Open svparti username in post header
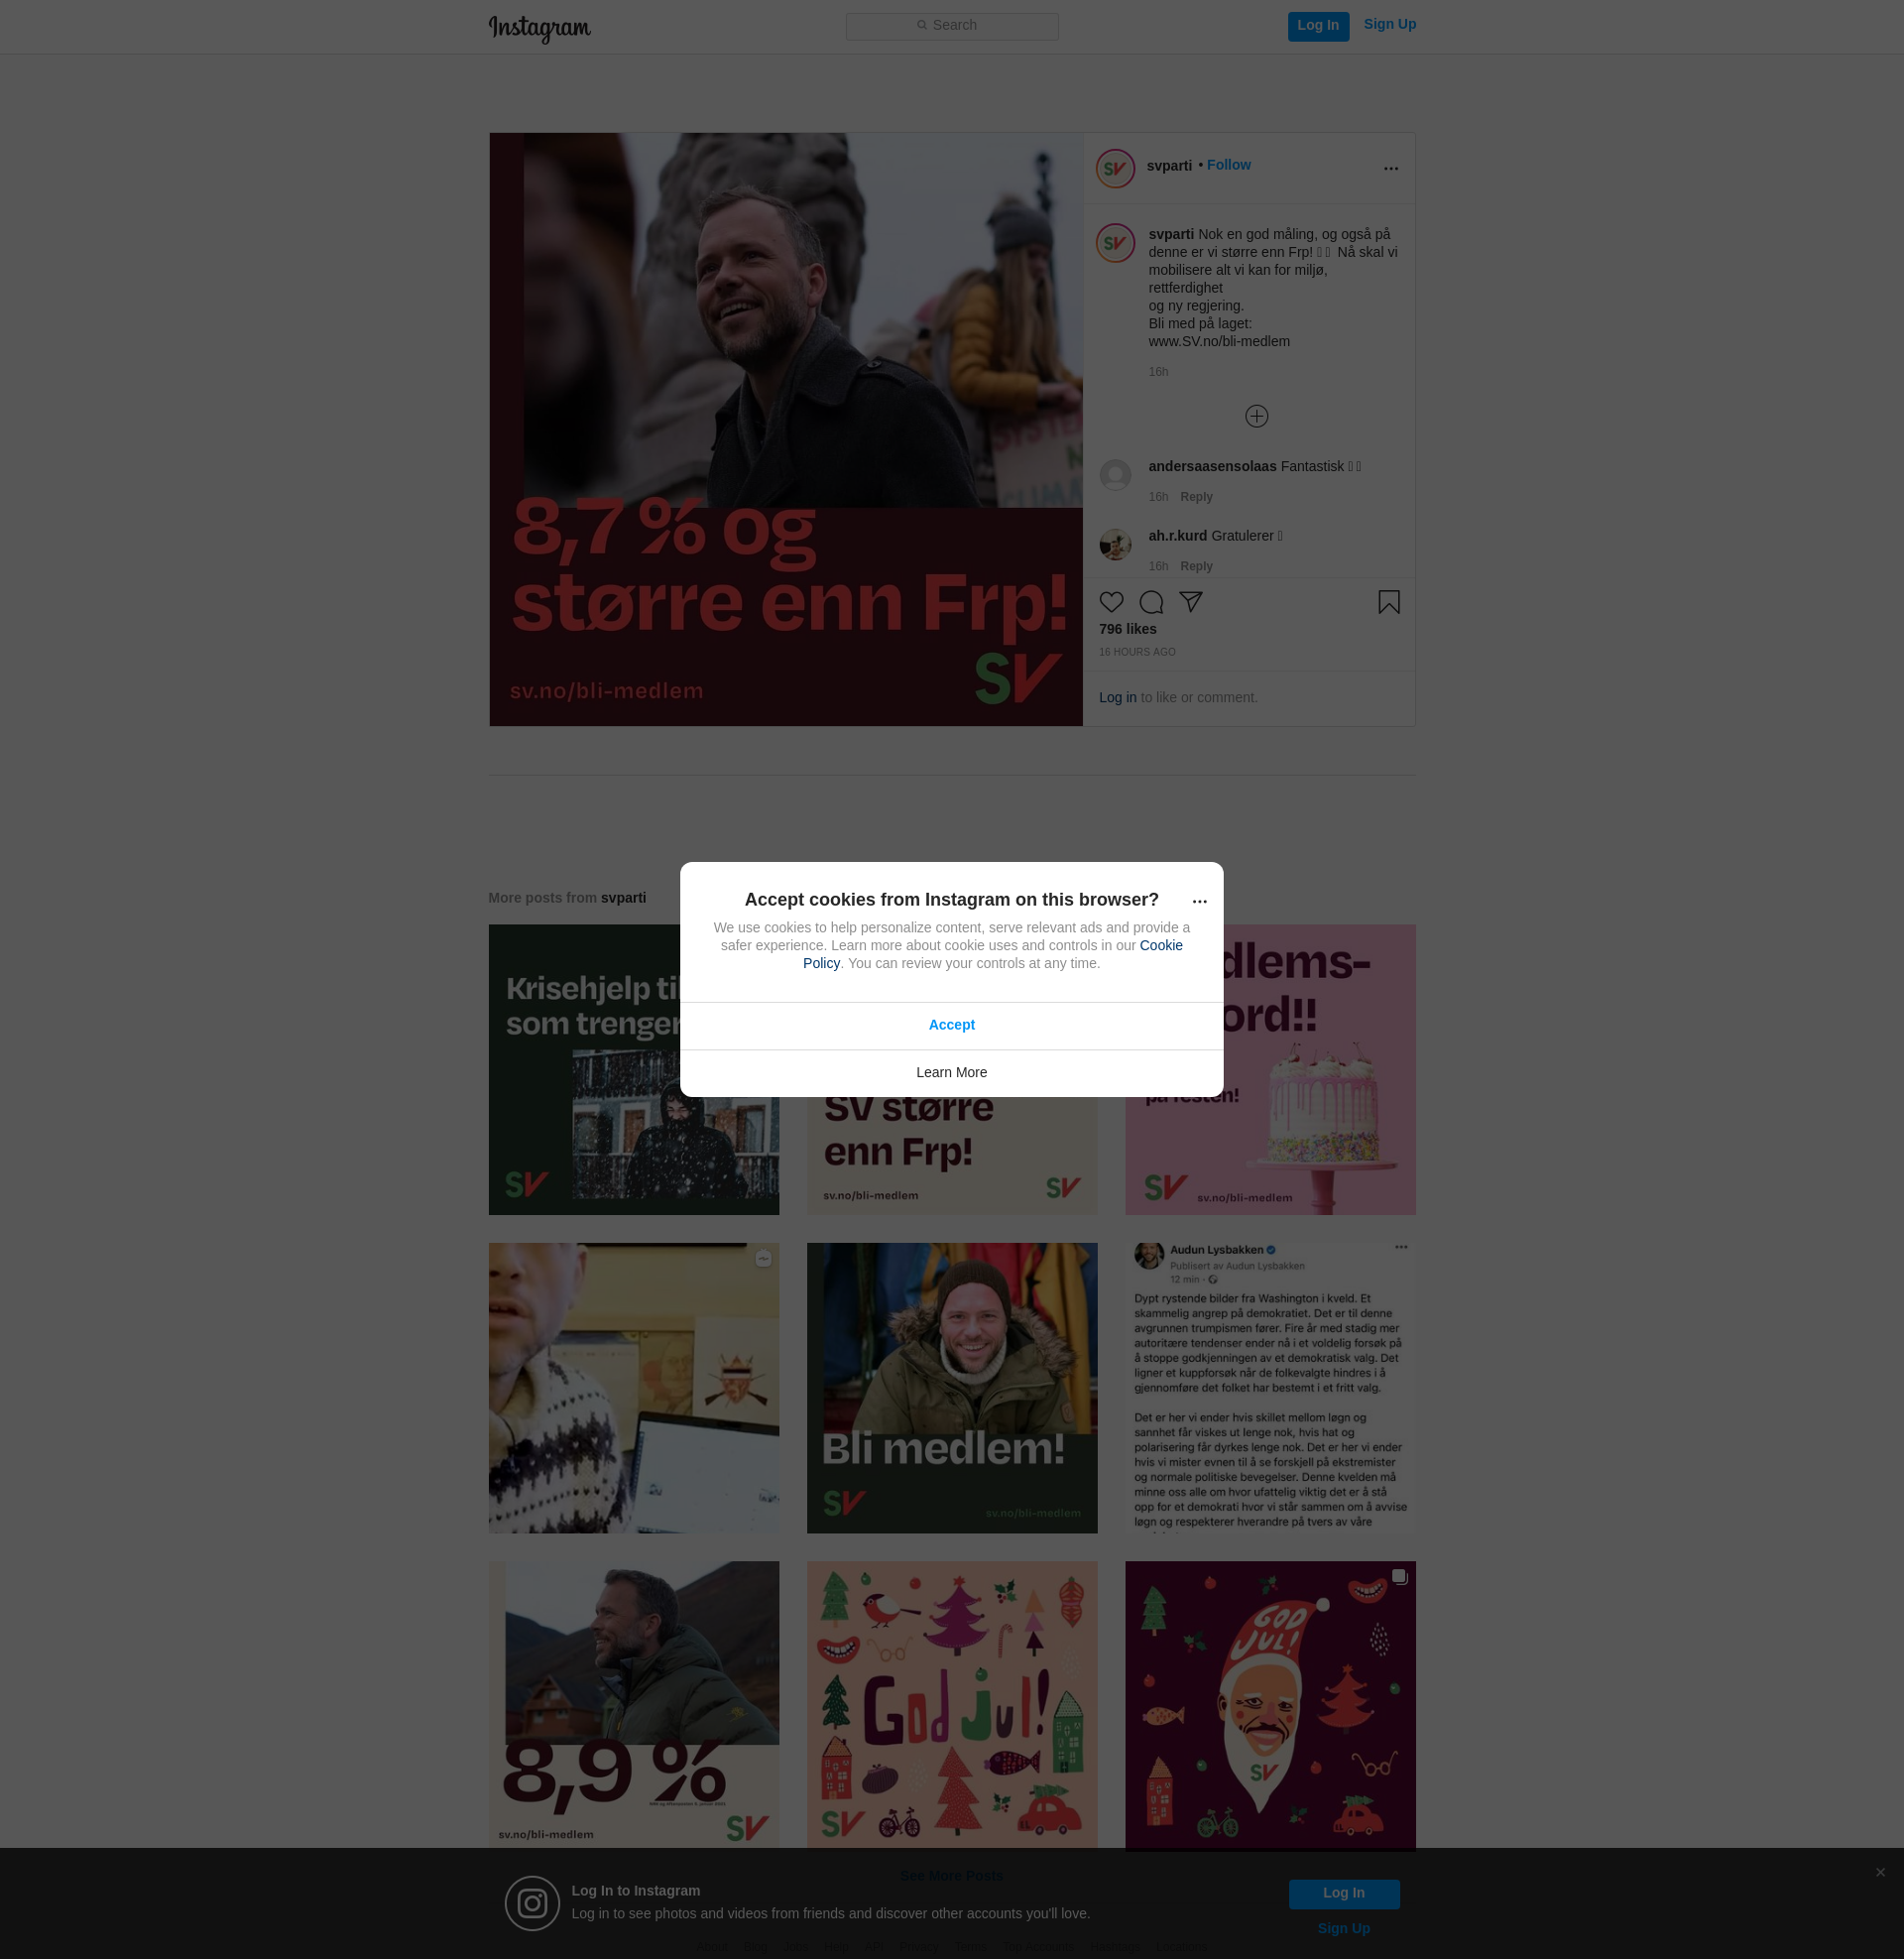 tap(1169, 166)
